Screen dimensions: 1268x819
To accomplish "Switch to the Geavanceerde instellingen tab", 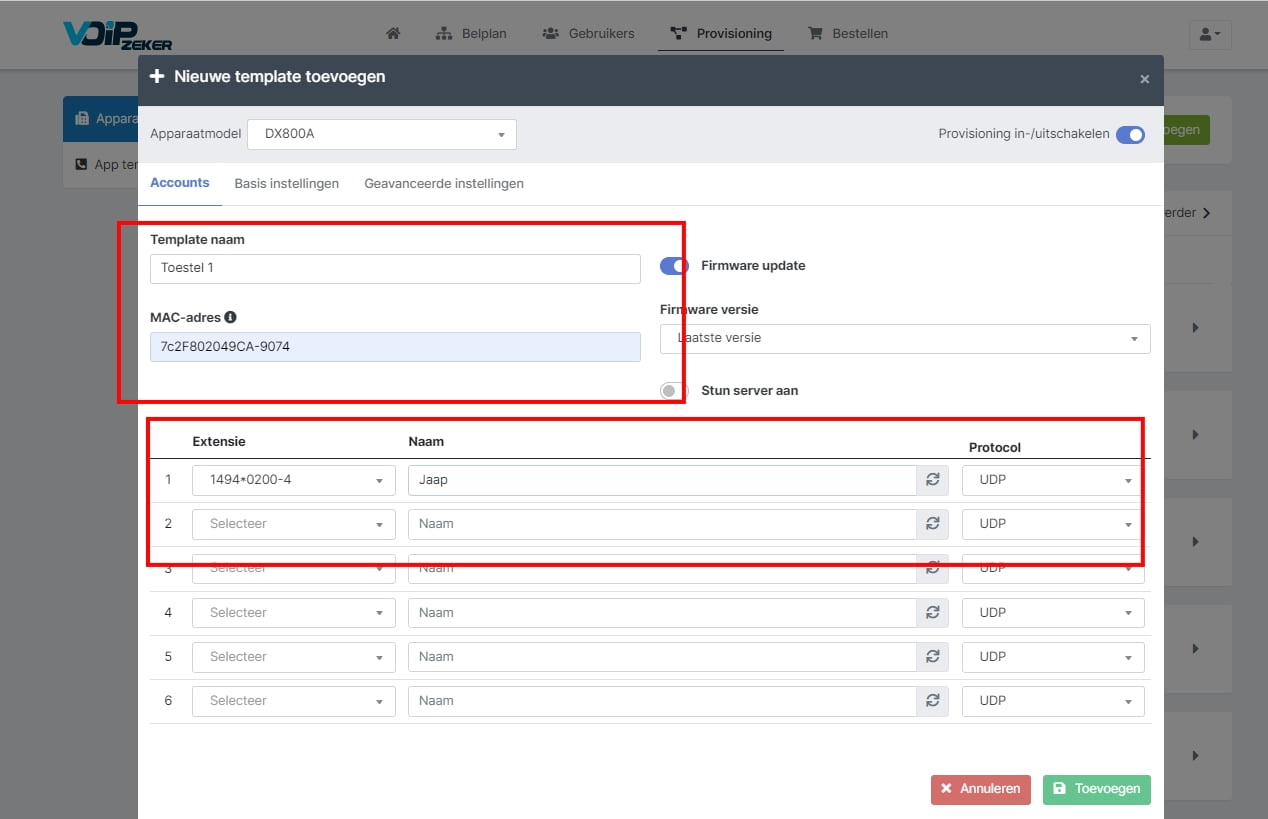I will click(x=444, y=184).
